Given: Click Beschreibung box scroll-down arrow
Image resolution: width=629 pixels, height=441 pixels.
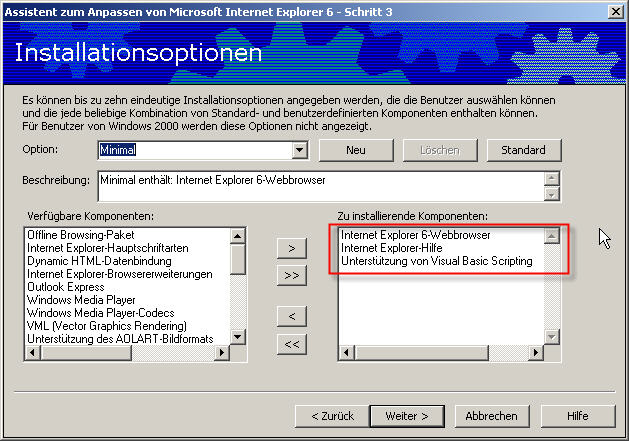Looking at the screenshot, I should (x=552, y=194).
